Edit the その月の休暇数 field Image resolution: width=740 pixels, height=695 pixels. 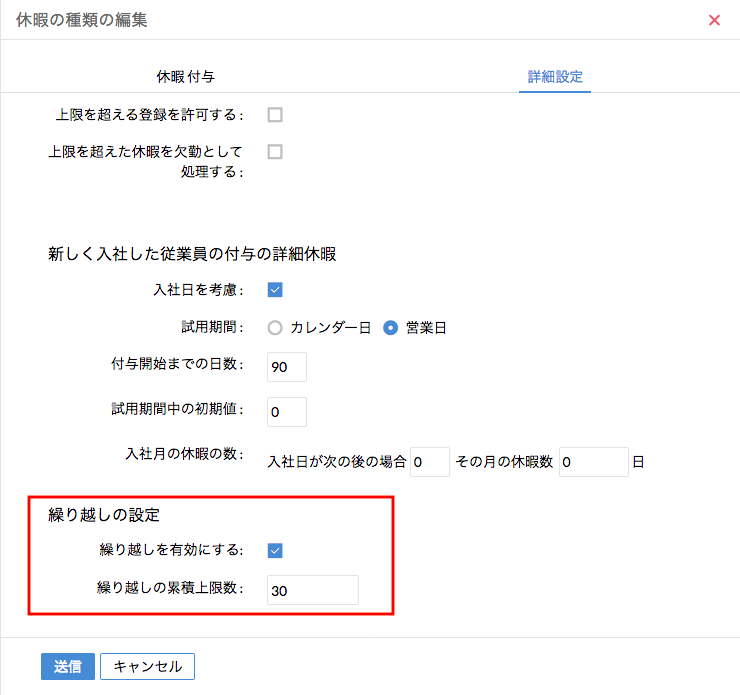click(x=593, y=462)
